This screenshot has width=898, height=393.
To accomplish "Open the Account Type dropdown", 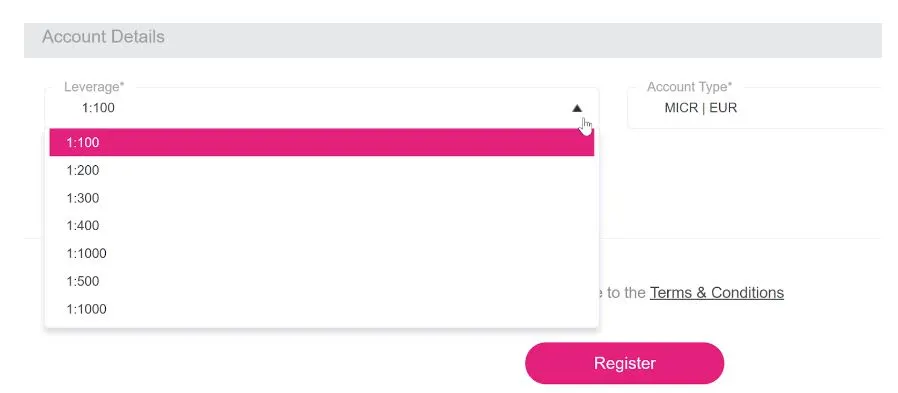I will (x=762, y=108).
